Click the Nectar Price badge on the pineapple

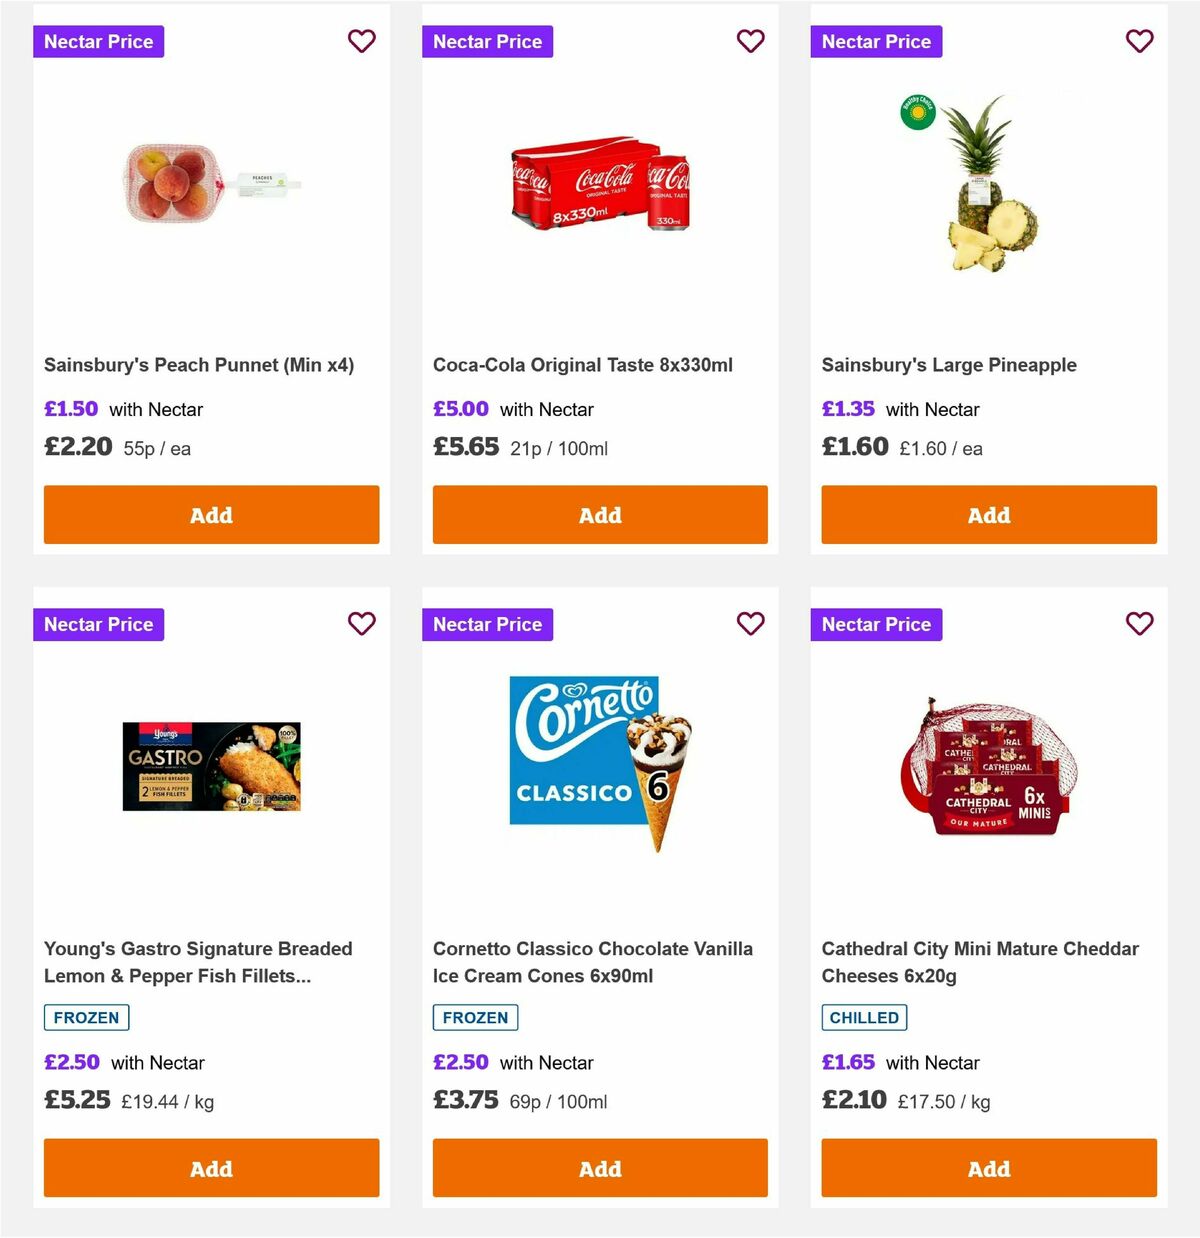coord(876,41)
